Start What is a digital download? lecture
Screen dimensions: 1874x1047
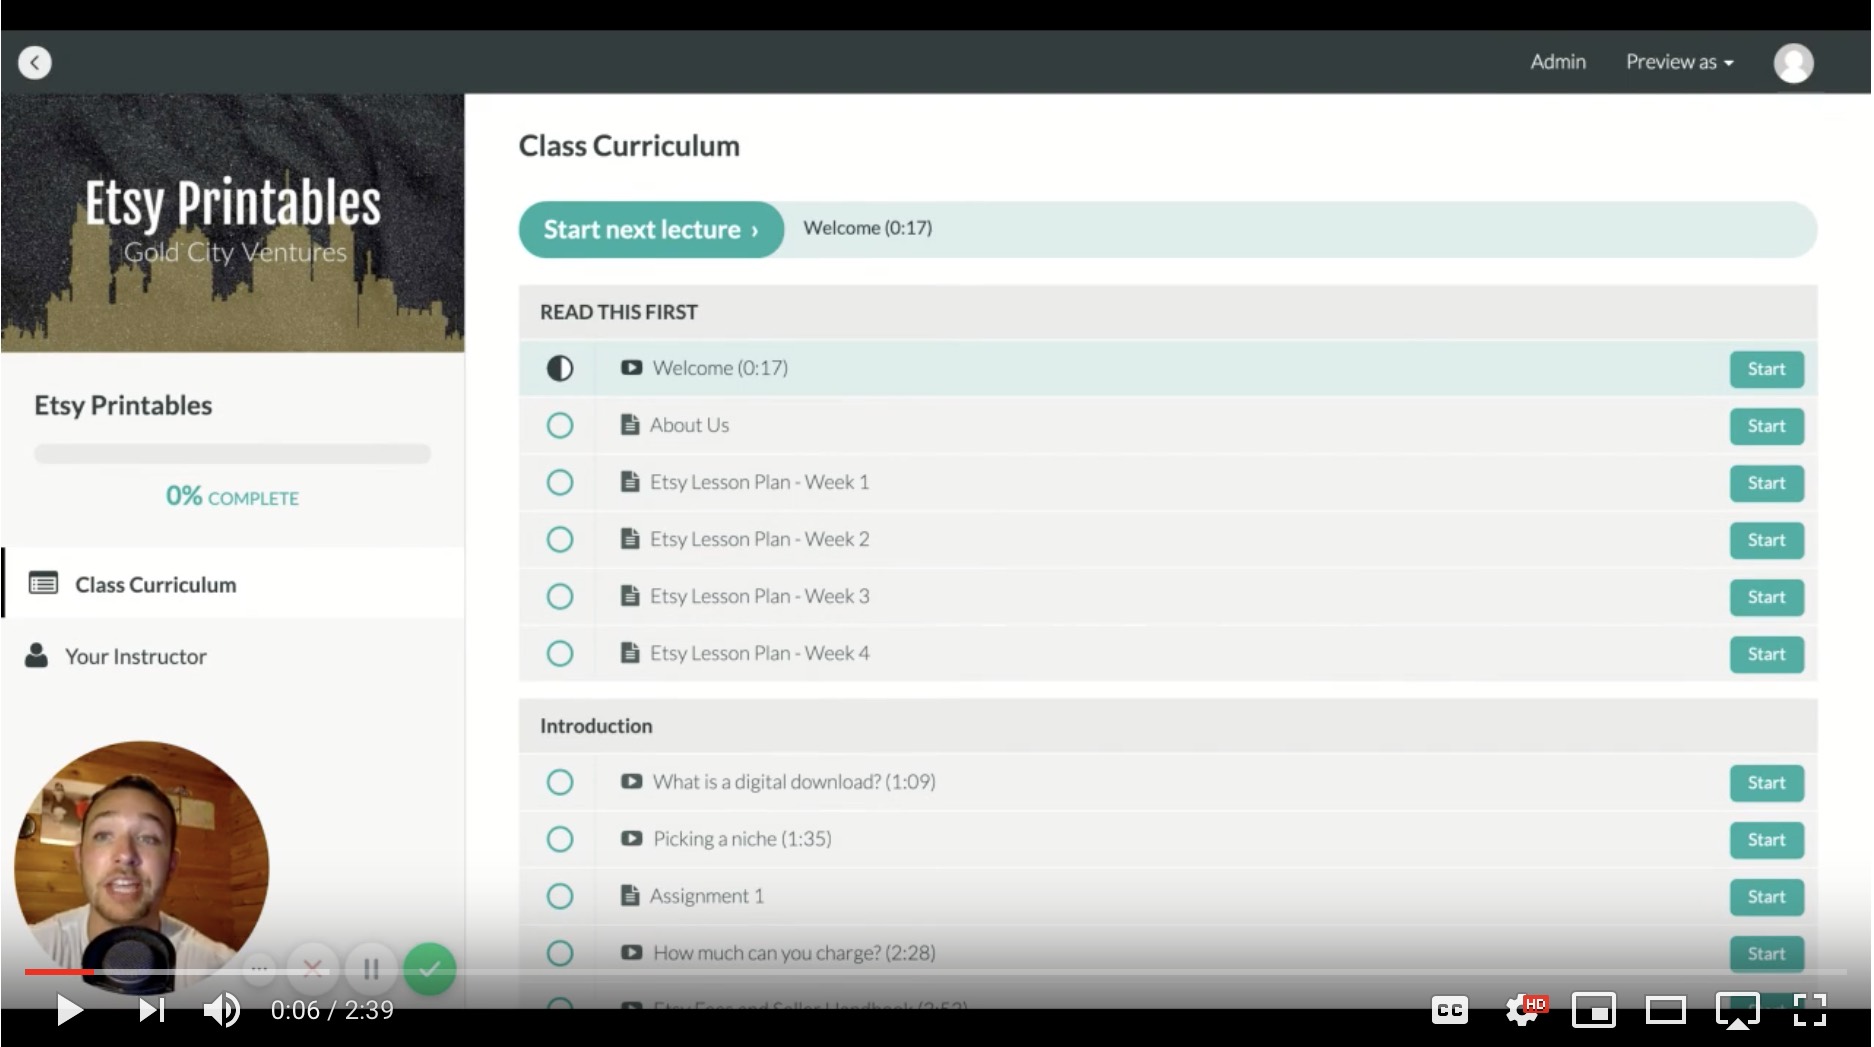coord(1767,783)
